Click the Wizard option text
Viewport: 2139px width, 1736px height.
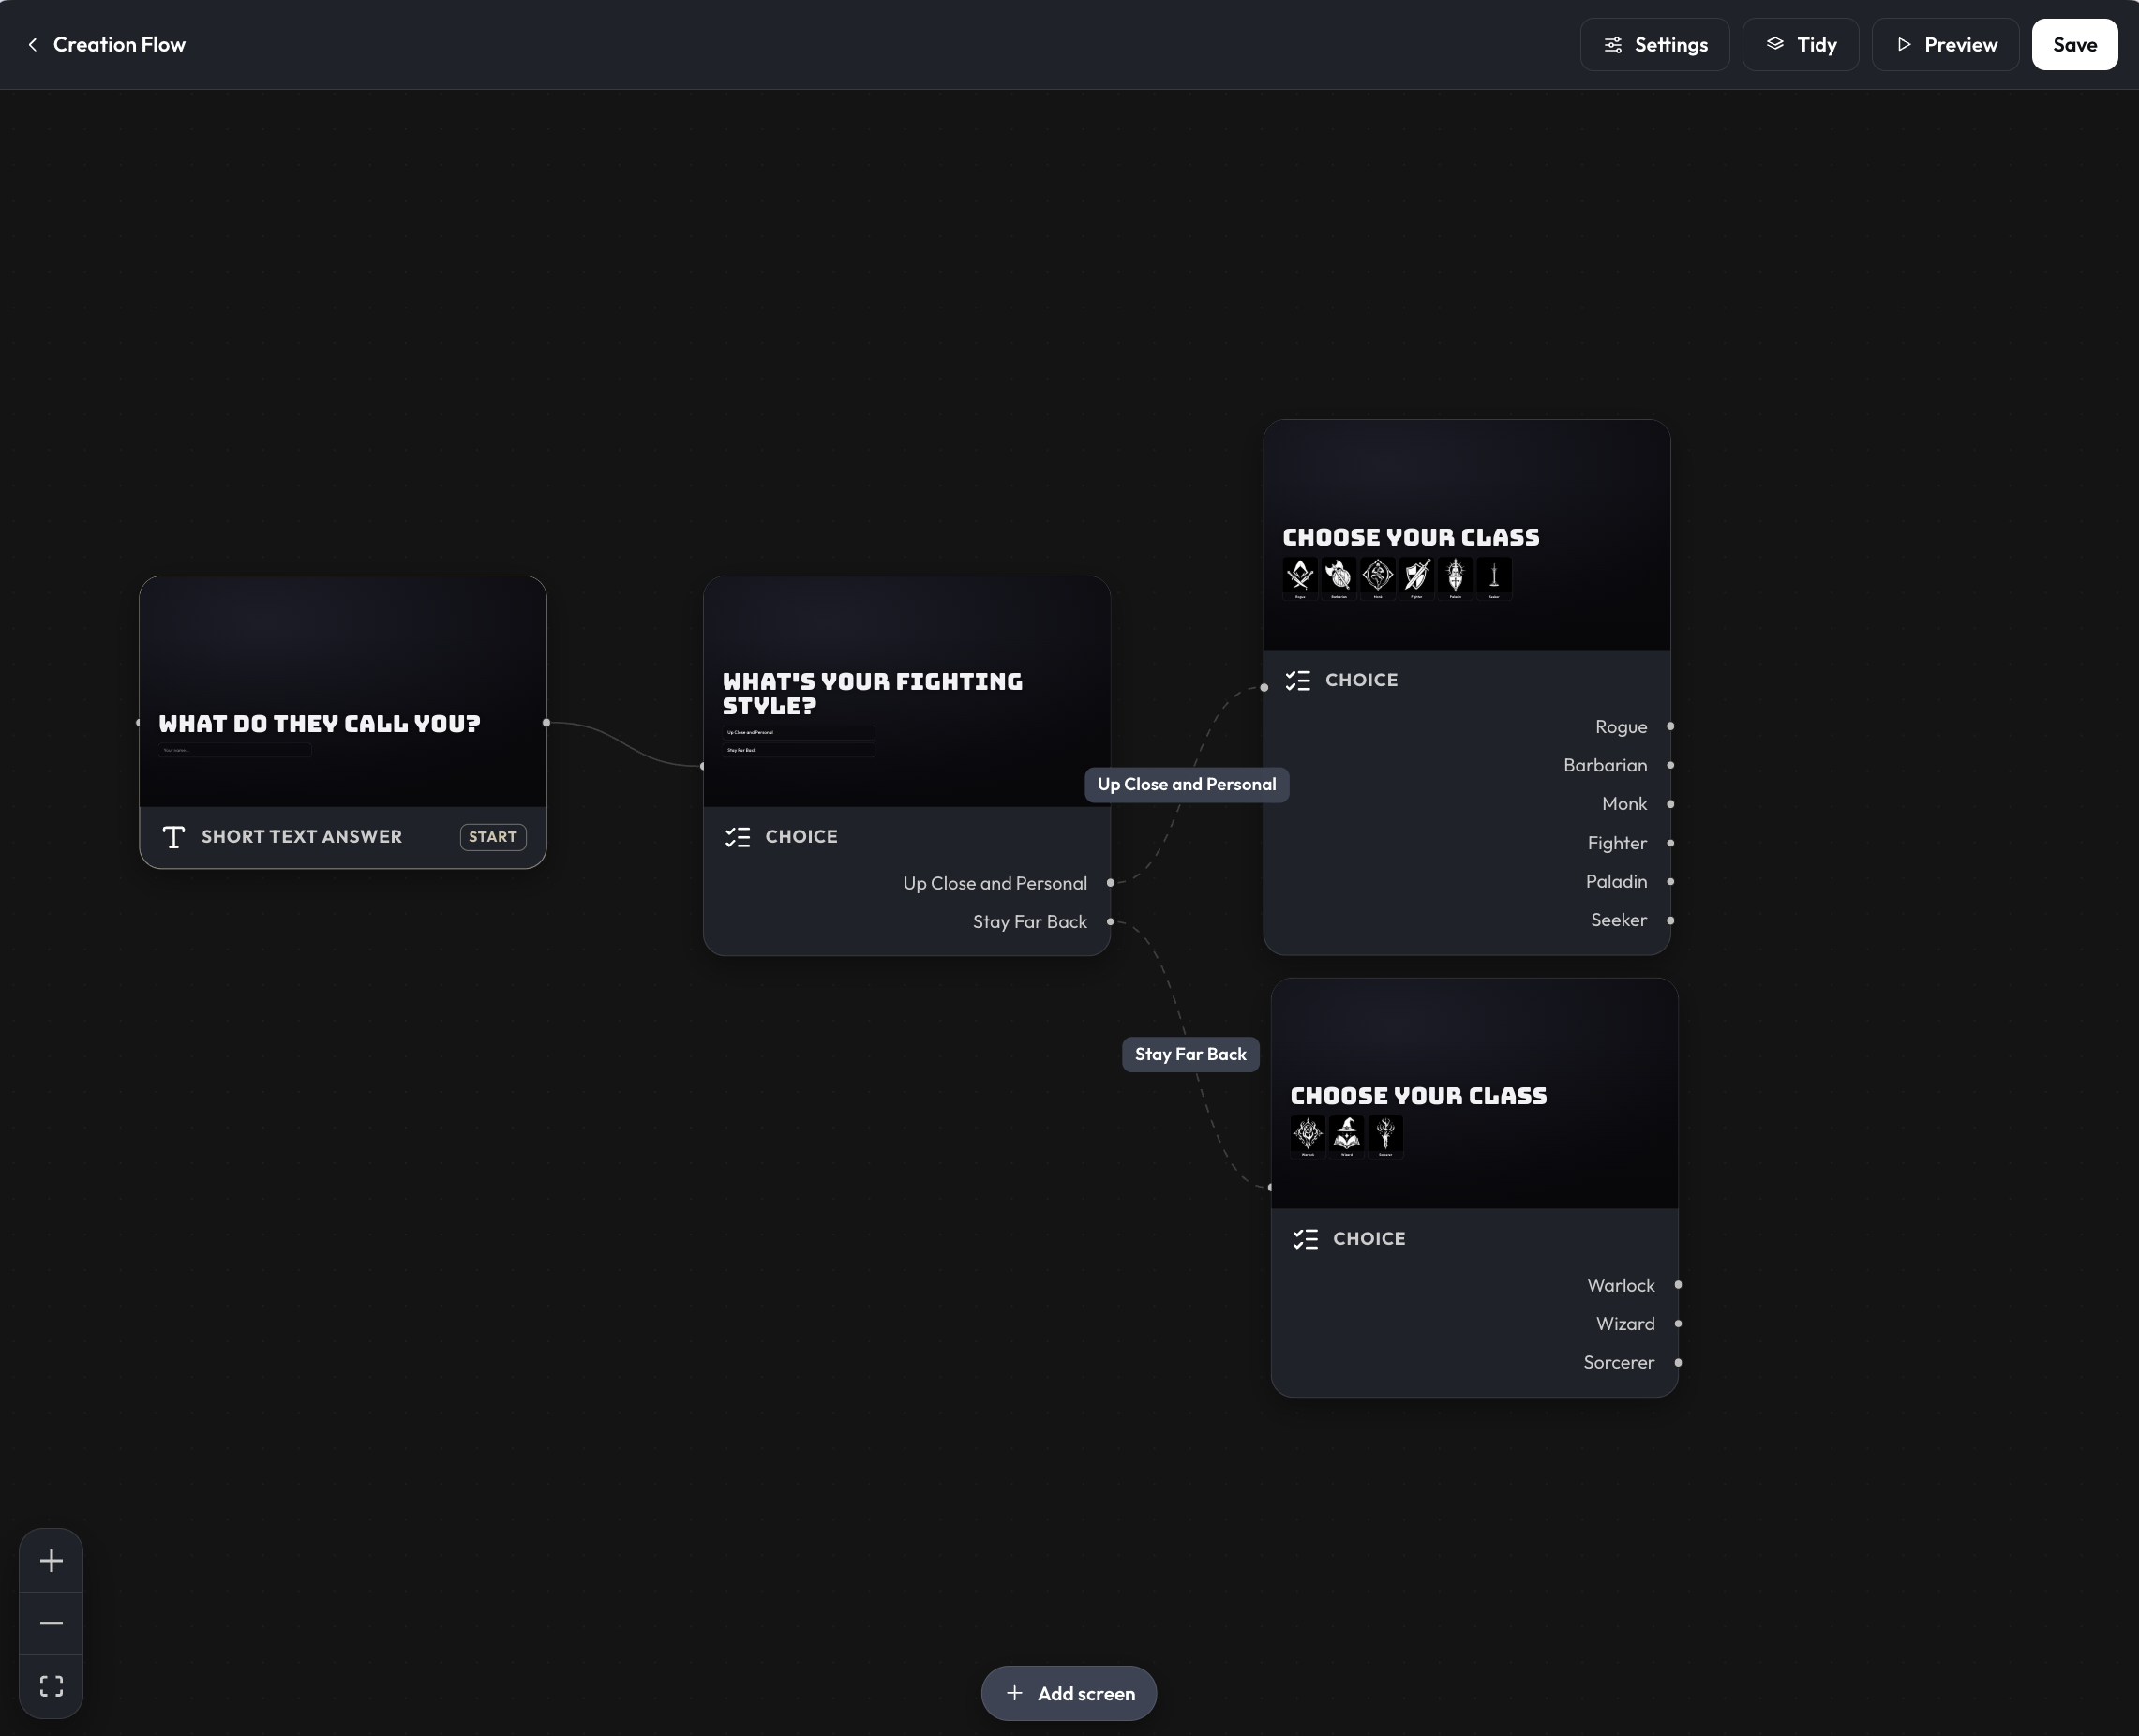[x=1625, y=1324]
